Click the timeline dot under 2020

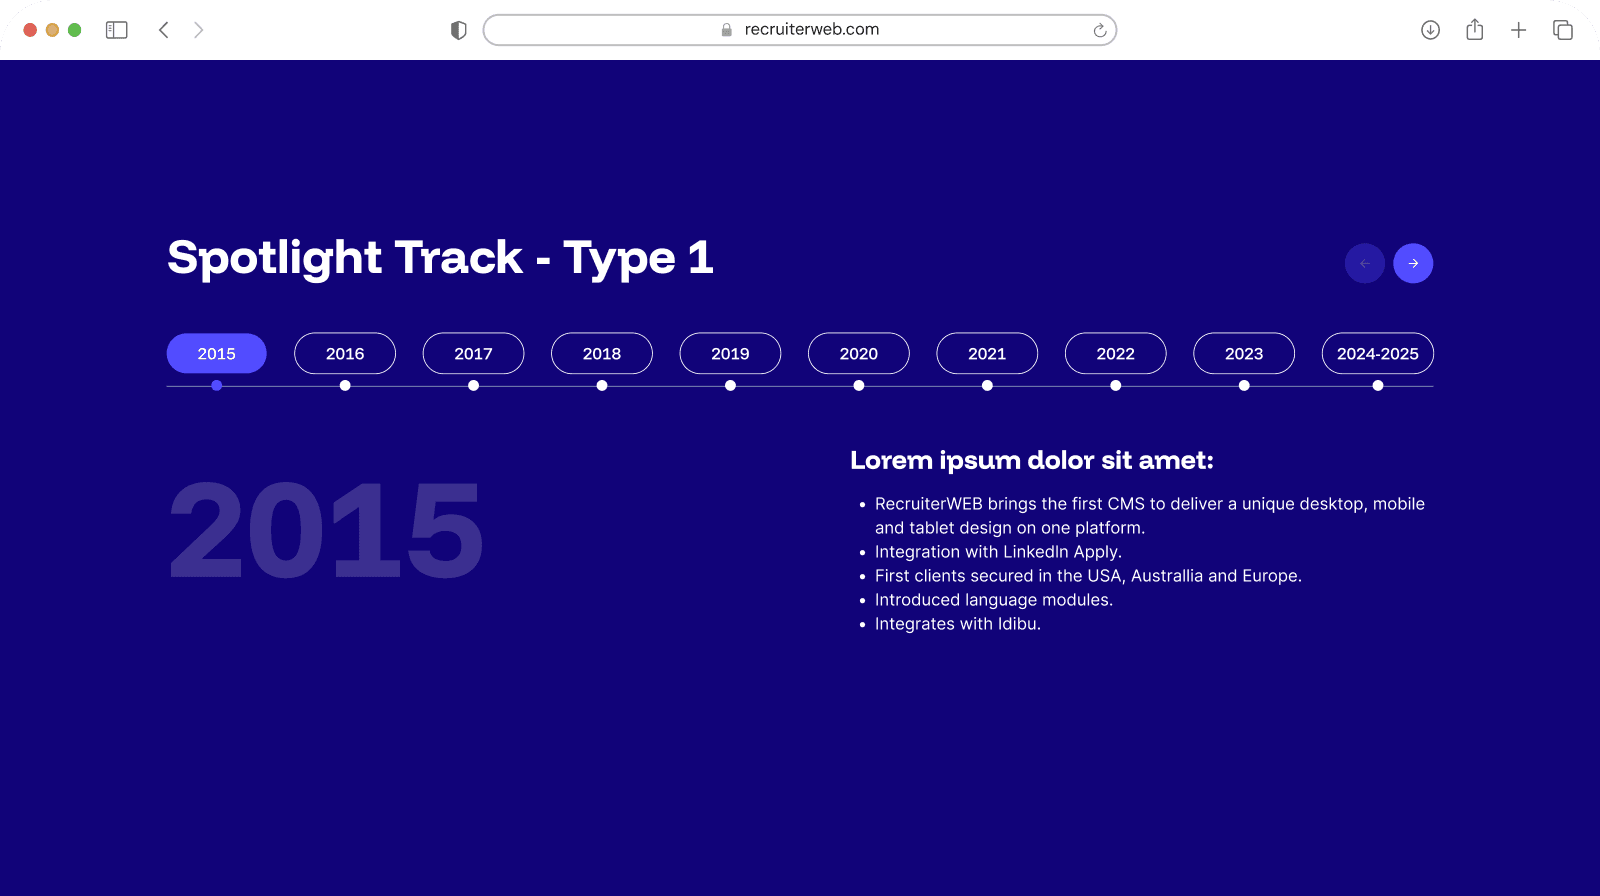[859, 386]
